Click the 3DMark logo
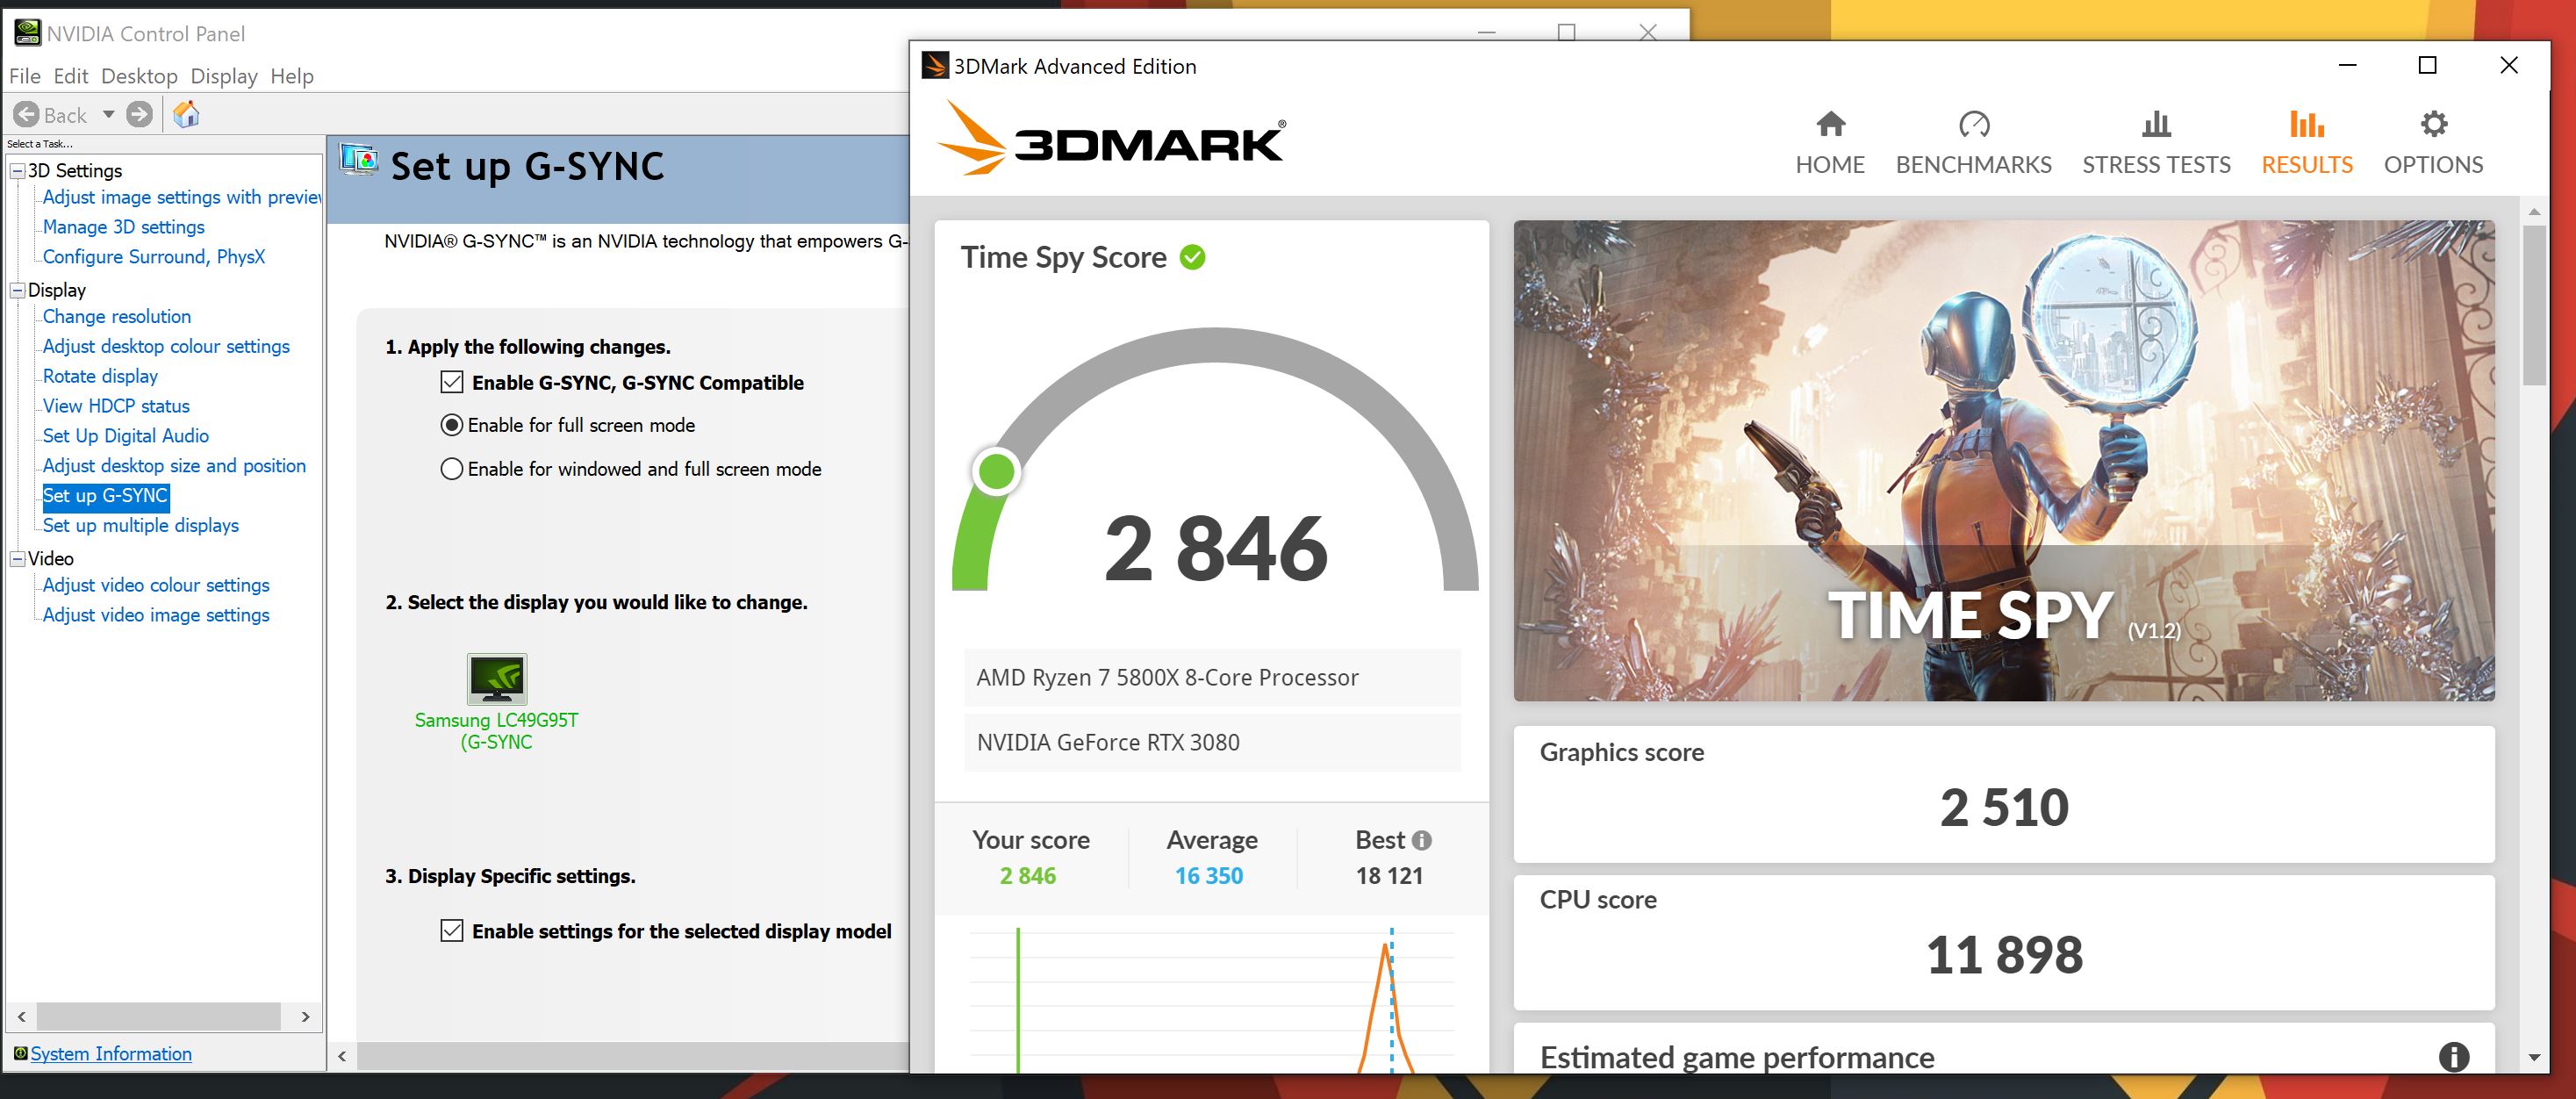This screenshot has height=1099, width=2576. [1111, 140]
